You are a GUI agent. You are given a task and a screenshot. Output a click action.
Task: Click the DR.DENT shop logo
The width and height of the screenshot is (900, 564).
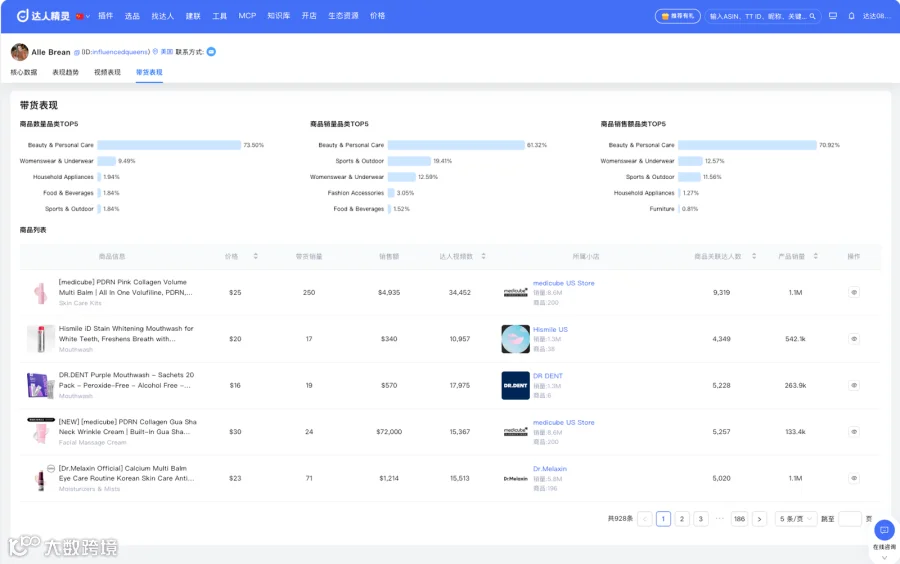pos(515,385)
